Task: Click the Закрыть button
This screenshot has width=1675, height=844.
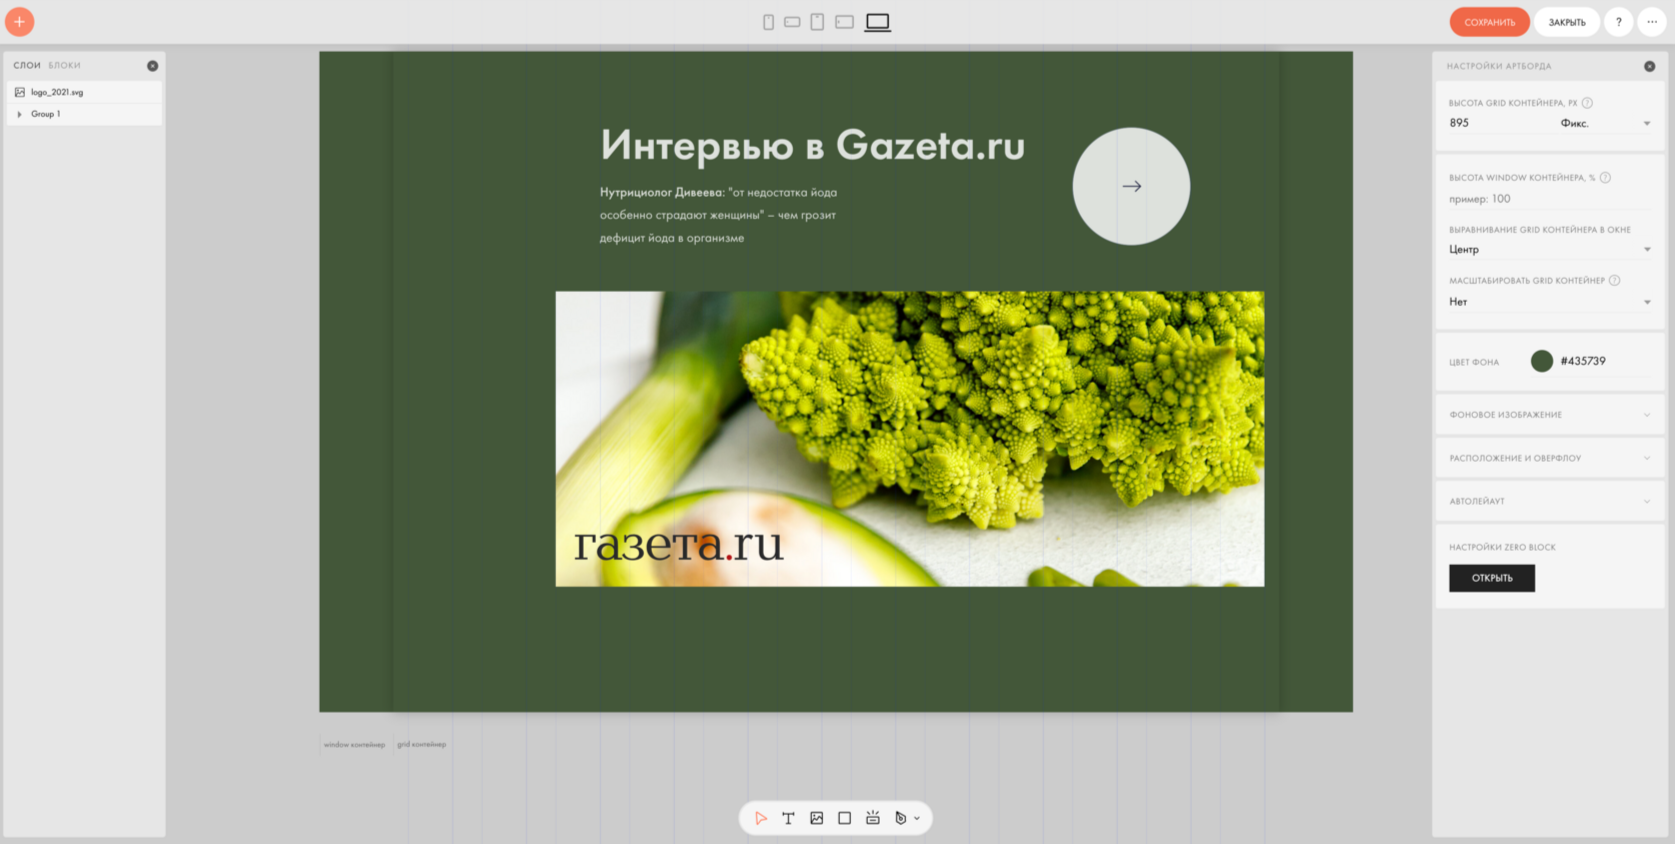Action: pyautogui.click(x=1567, y=22)
